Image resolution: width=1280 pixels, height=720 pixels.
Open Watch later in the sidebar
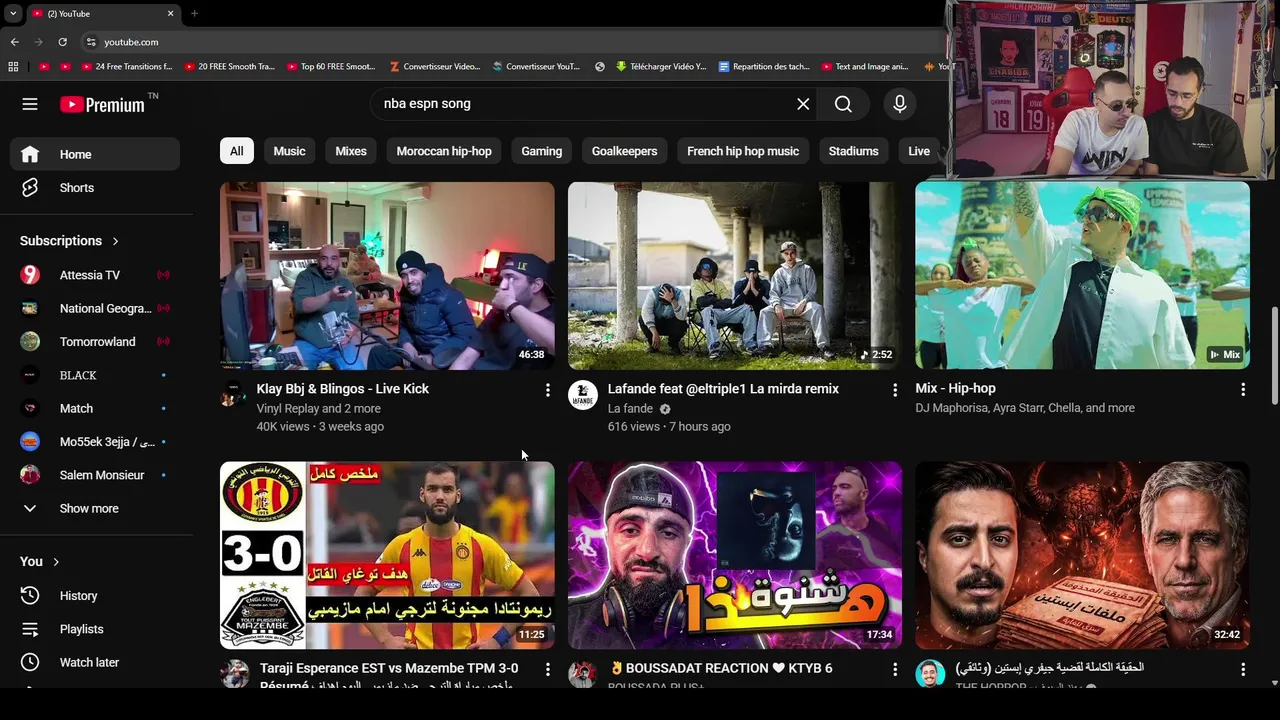tap(95, 662)
